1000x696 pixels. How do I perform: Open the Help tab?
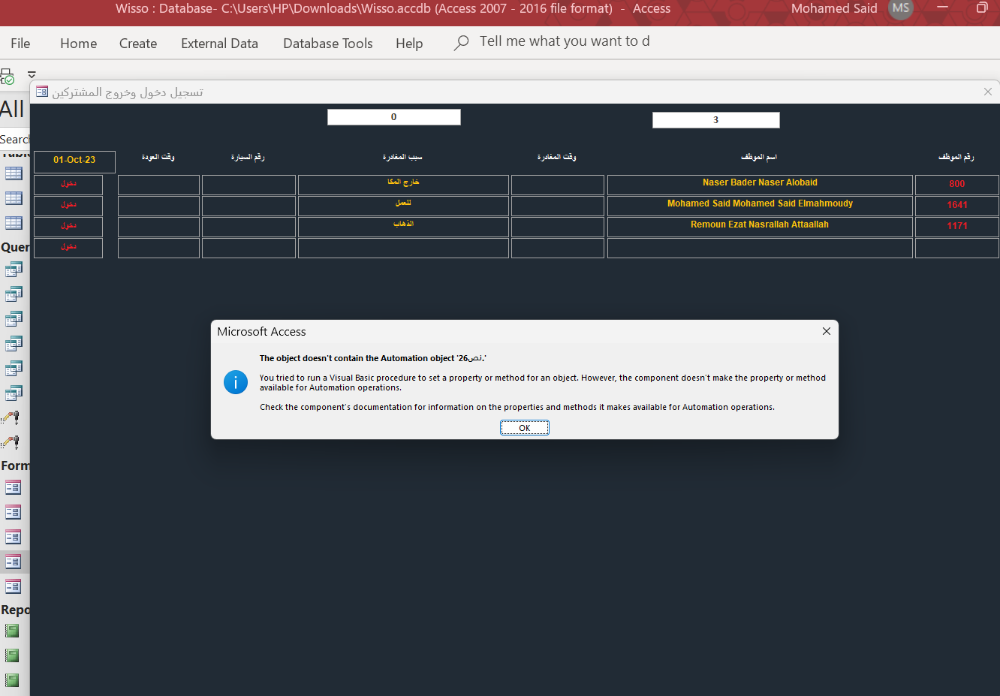click(x=409, y=43)
